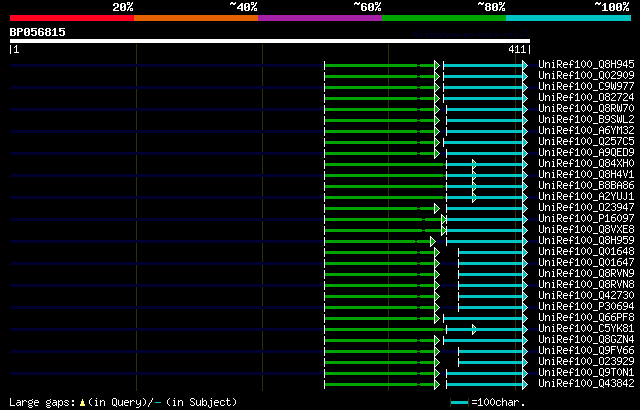Click the white query sequence bar
This screenshot has height=410, width=640.
point(270,41)
